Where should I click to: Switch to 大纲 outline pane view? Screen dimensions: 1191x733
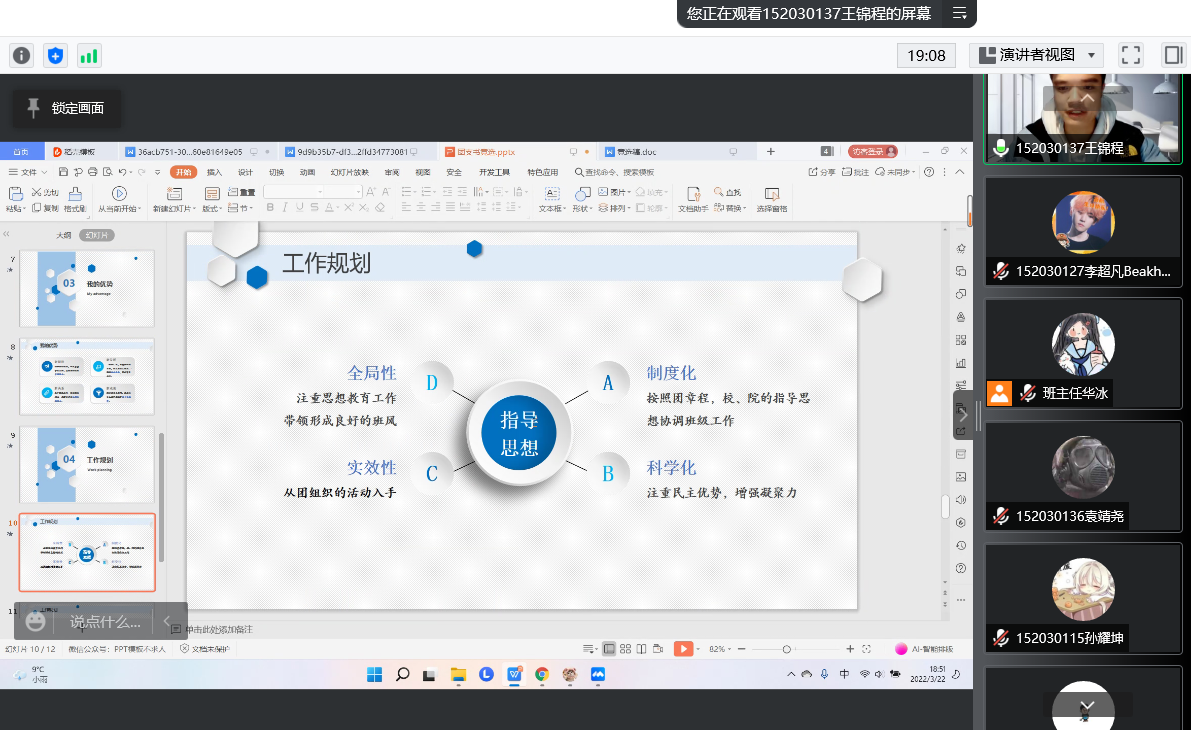coord(63,235)
